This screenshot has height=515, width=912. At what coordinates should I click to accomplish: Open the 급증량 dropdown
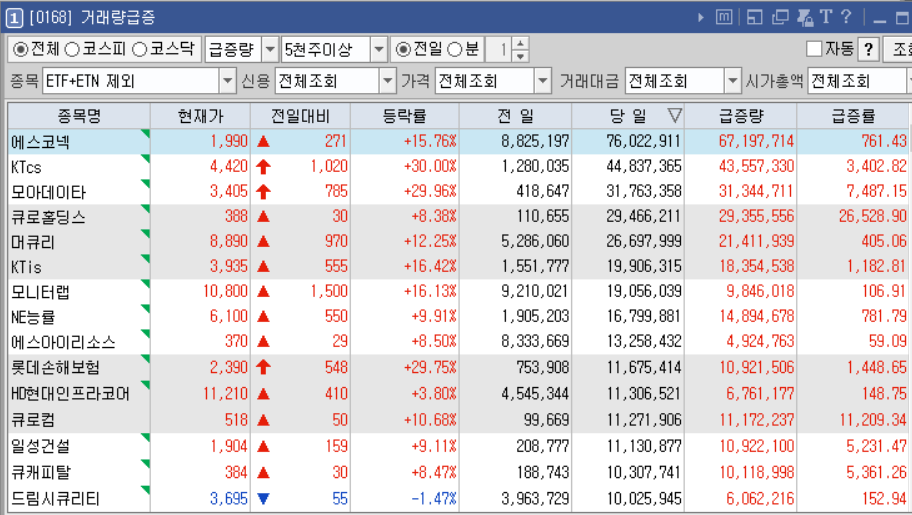270,49
